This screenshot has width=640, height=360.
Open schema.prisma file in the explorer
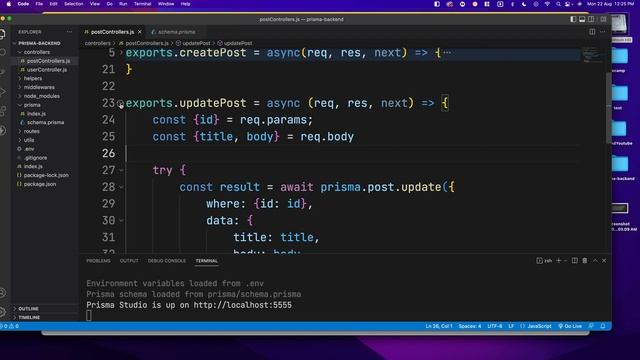point(45,122)
